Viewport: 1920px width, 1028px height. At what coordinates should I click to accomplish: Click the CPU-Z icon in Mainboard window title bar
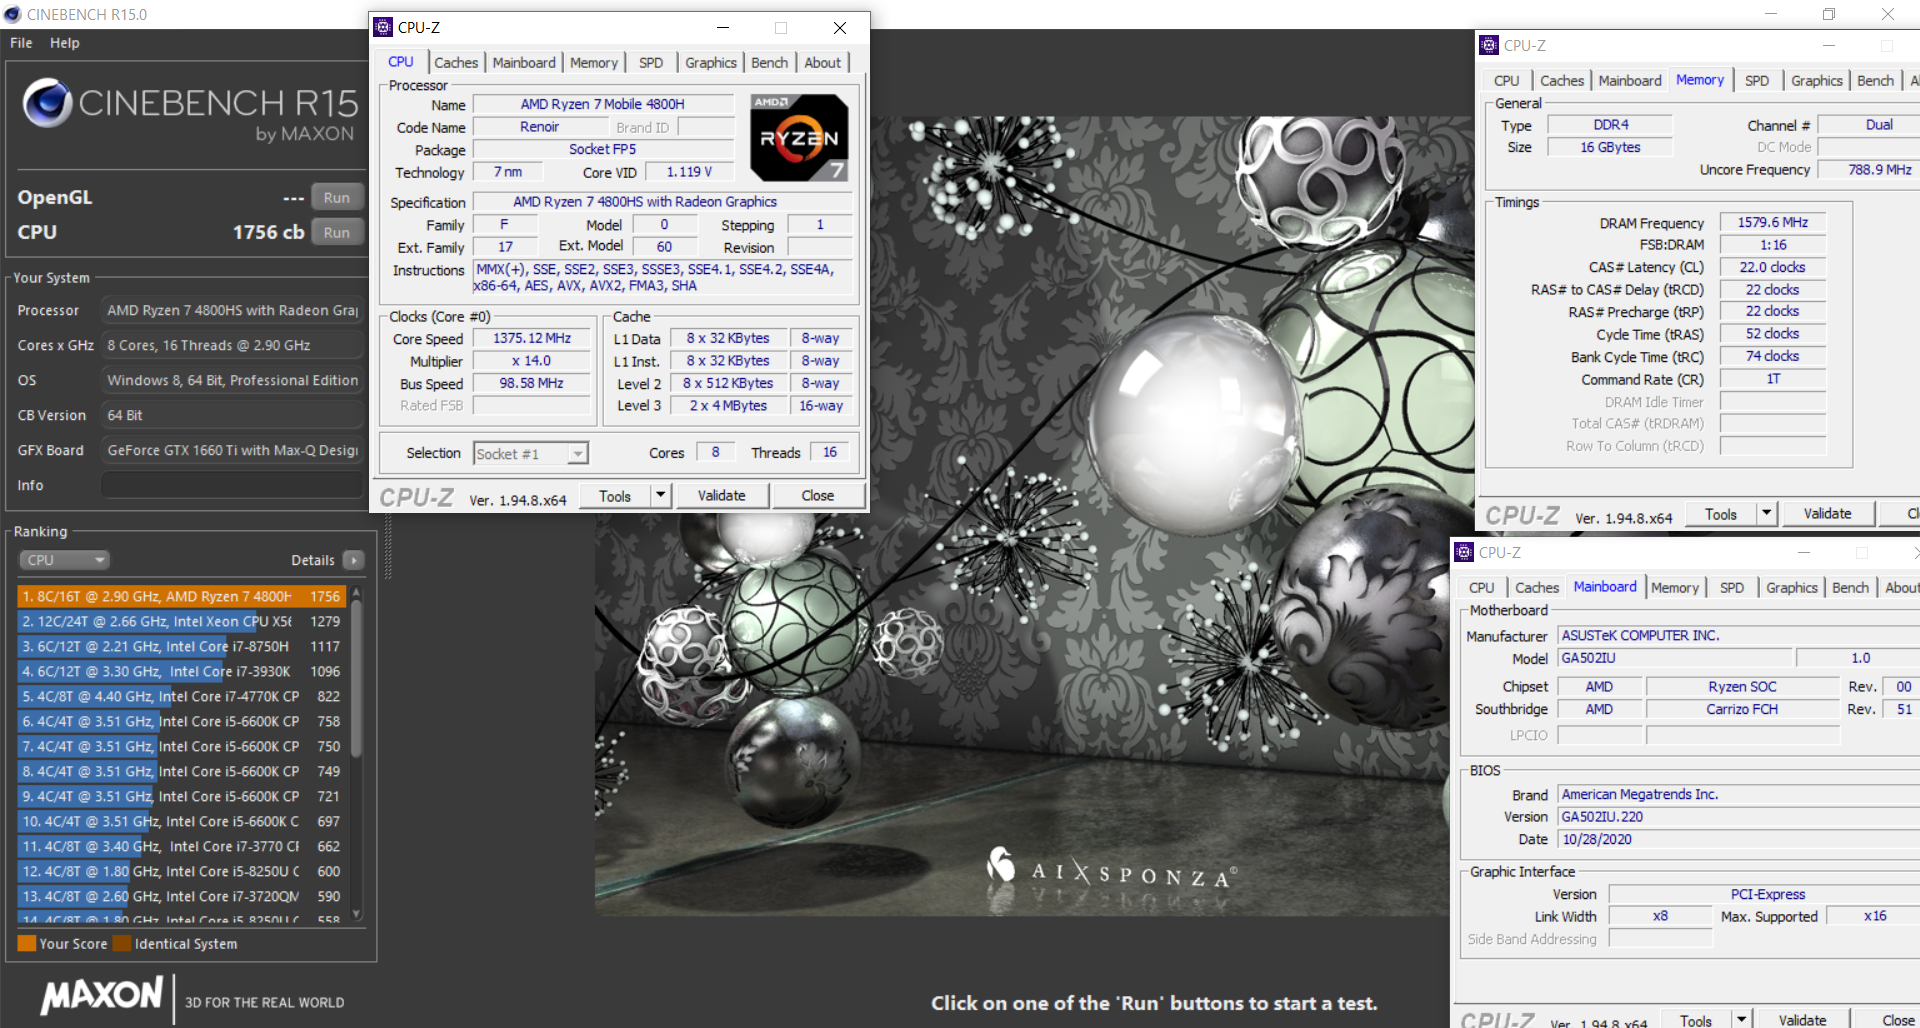tap(1464, 552)
